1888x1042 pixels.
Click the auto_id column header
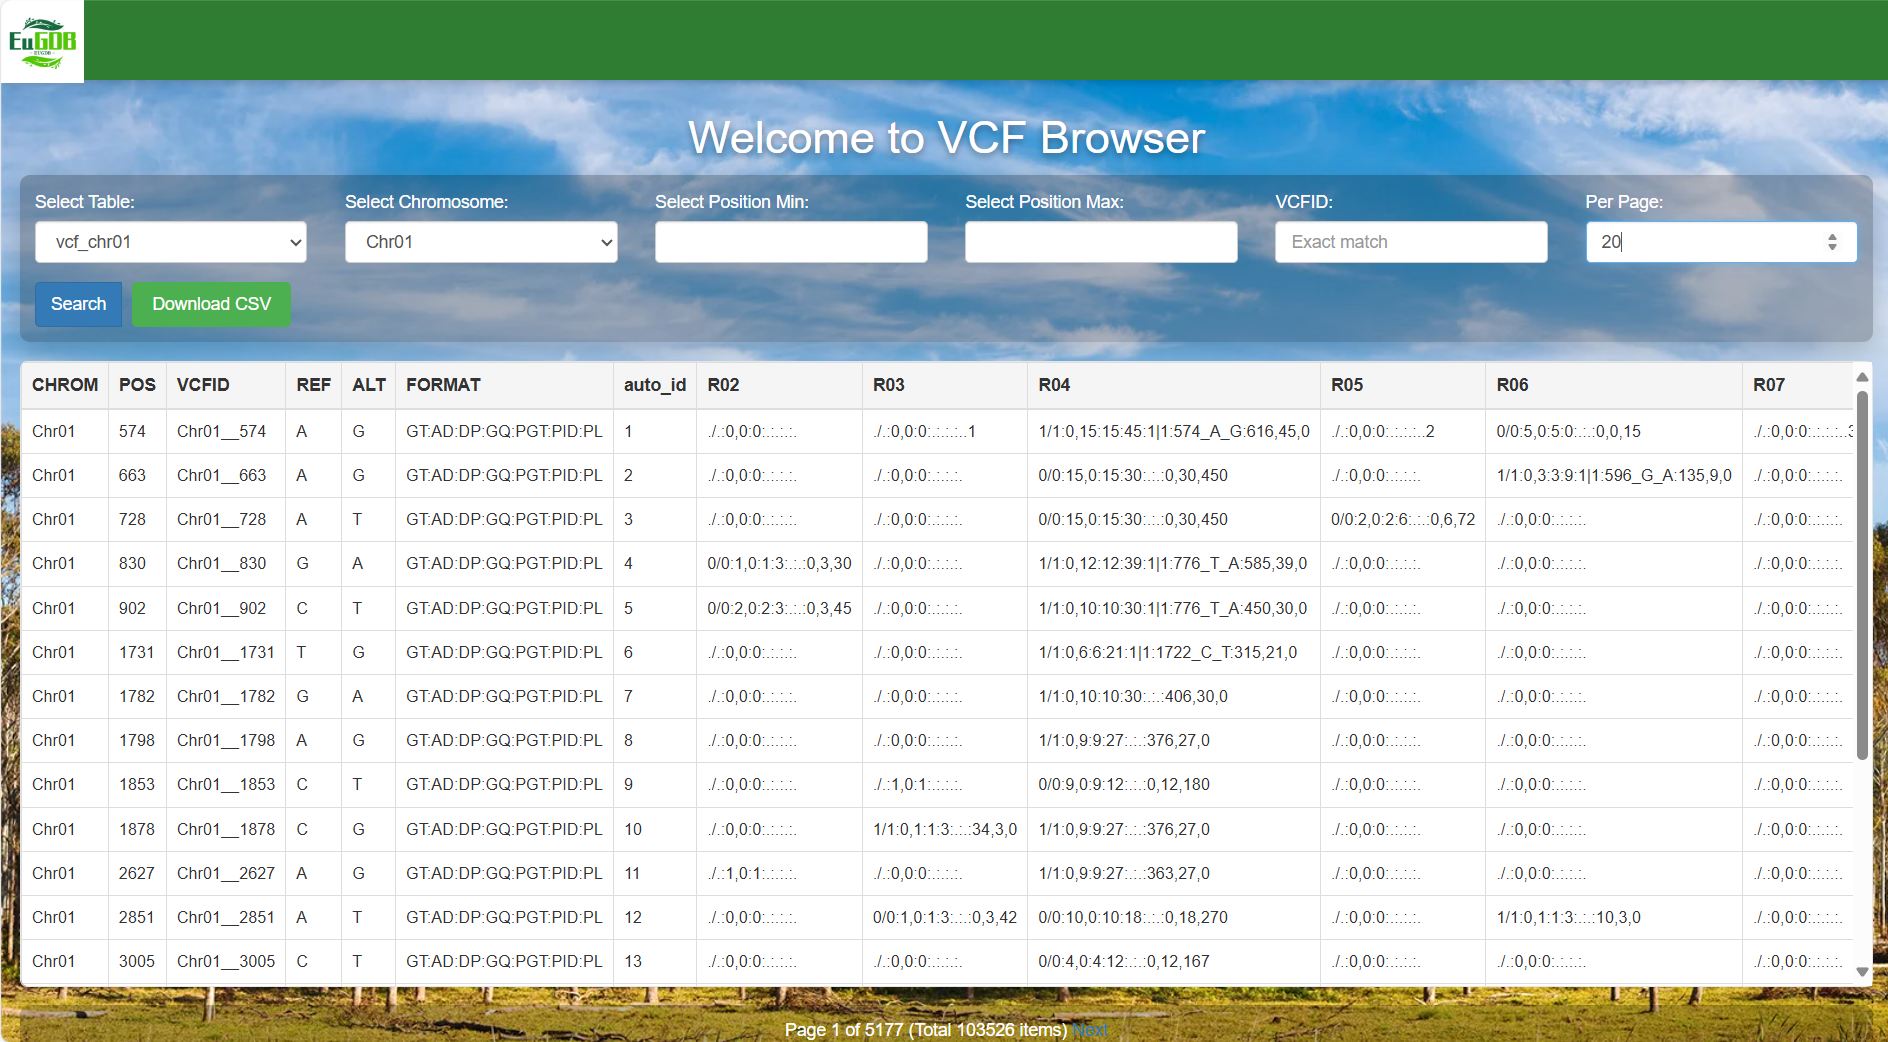pyautogui.click(x=655, y=385)
